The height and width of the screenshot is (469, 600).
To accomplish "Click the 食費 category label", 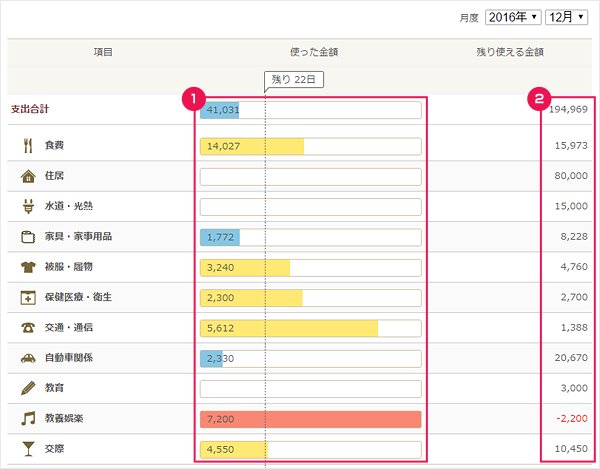I will (x=55, y=146).
